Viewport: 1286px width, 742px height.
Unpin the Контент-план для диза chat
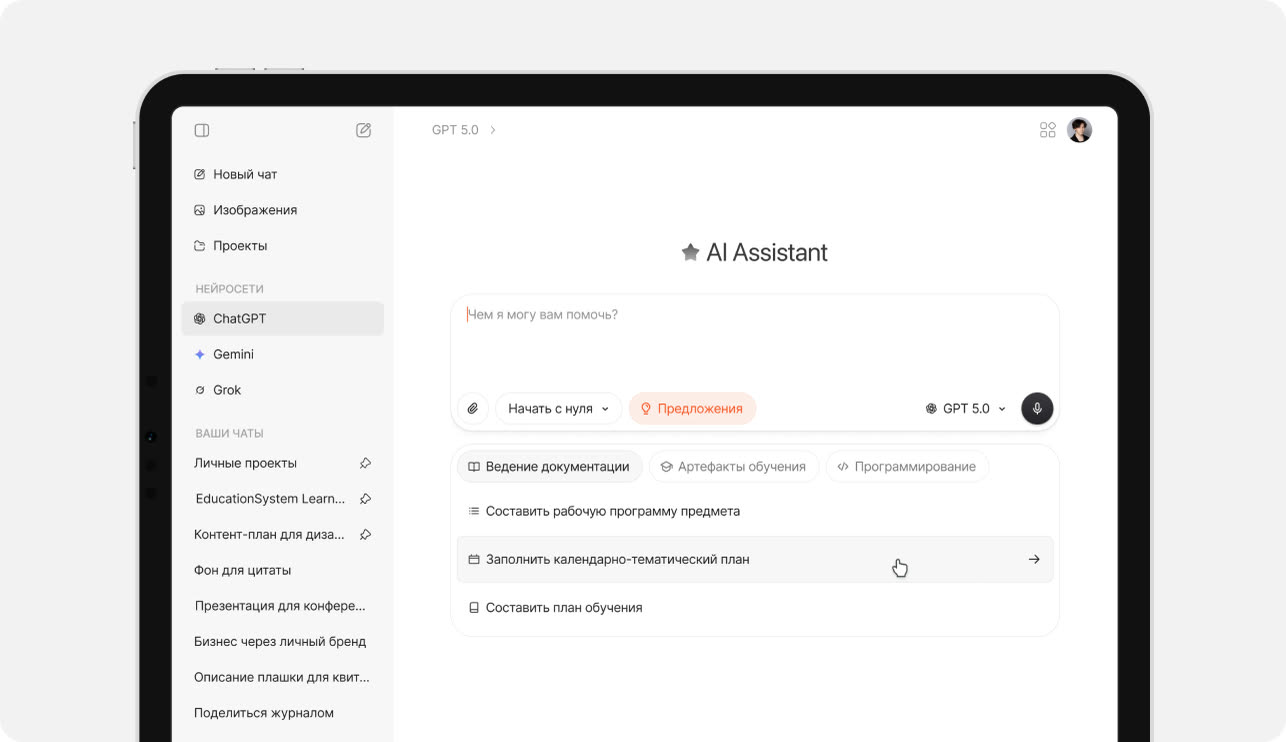pyautogui.click(x=366, y=534)
